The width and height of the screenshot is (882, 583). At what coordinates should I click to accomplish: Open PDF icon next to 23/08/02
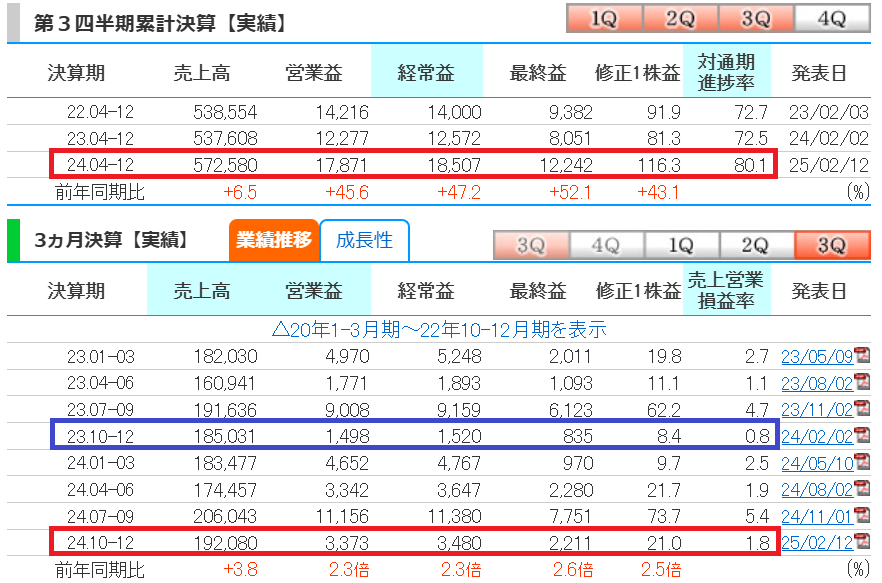coord(862,382)
